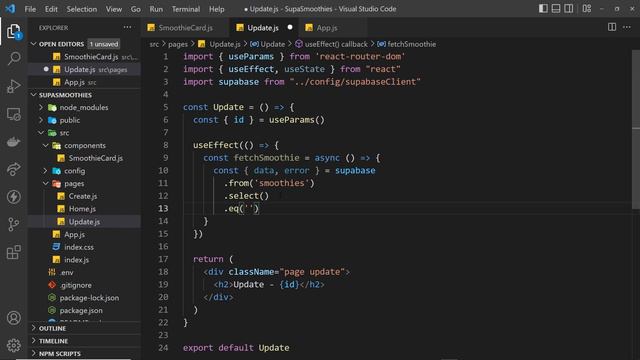Toggle secondary side bar layout icon
Image resolution: width=640 pixels, height=360 pixels.
(x=568, y=9)
